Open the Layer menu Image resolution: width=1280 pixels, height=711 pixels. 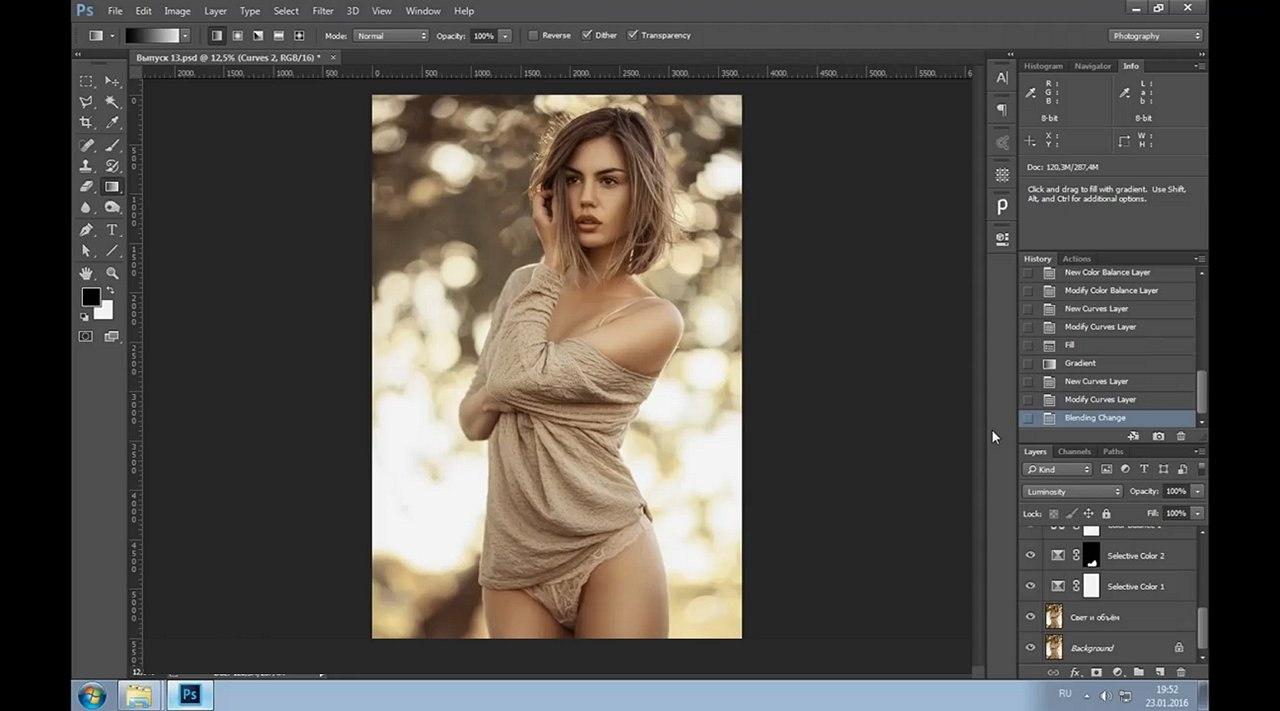(215, 11)
